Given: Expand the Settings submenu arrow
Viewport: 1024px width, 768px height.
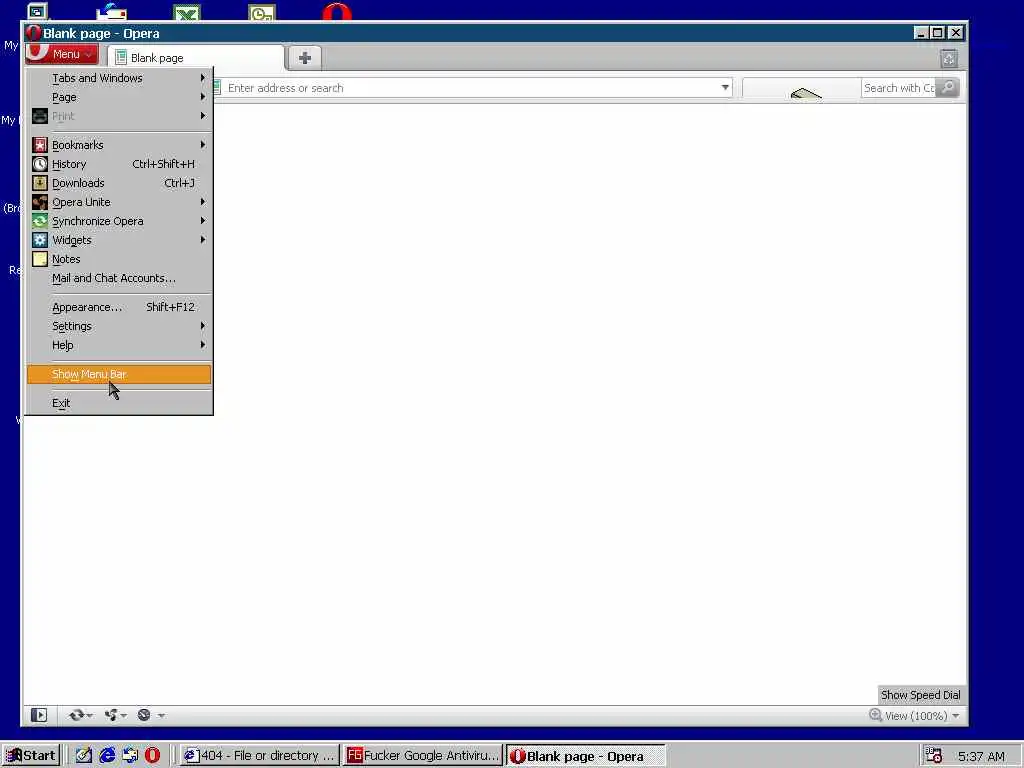Looking at the screenshot, I should point(203,325).
